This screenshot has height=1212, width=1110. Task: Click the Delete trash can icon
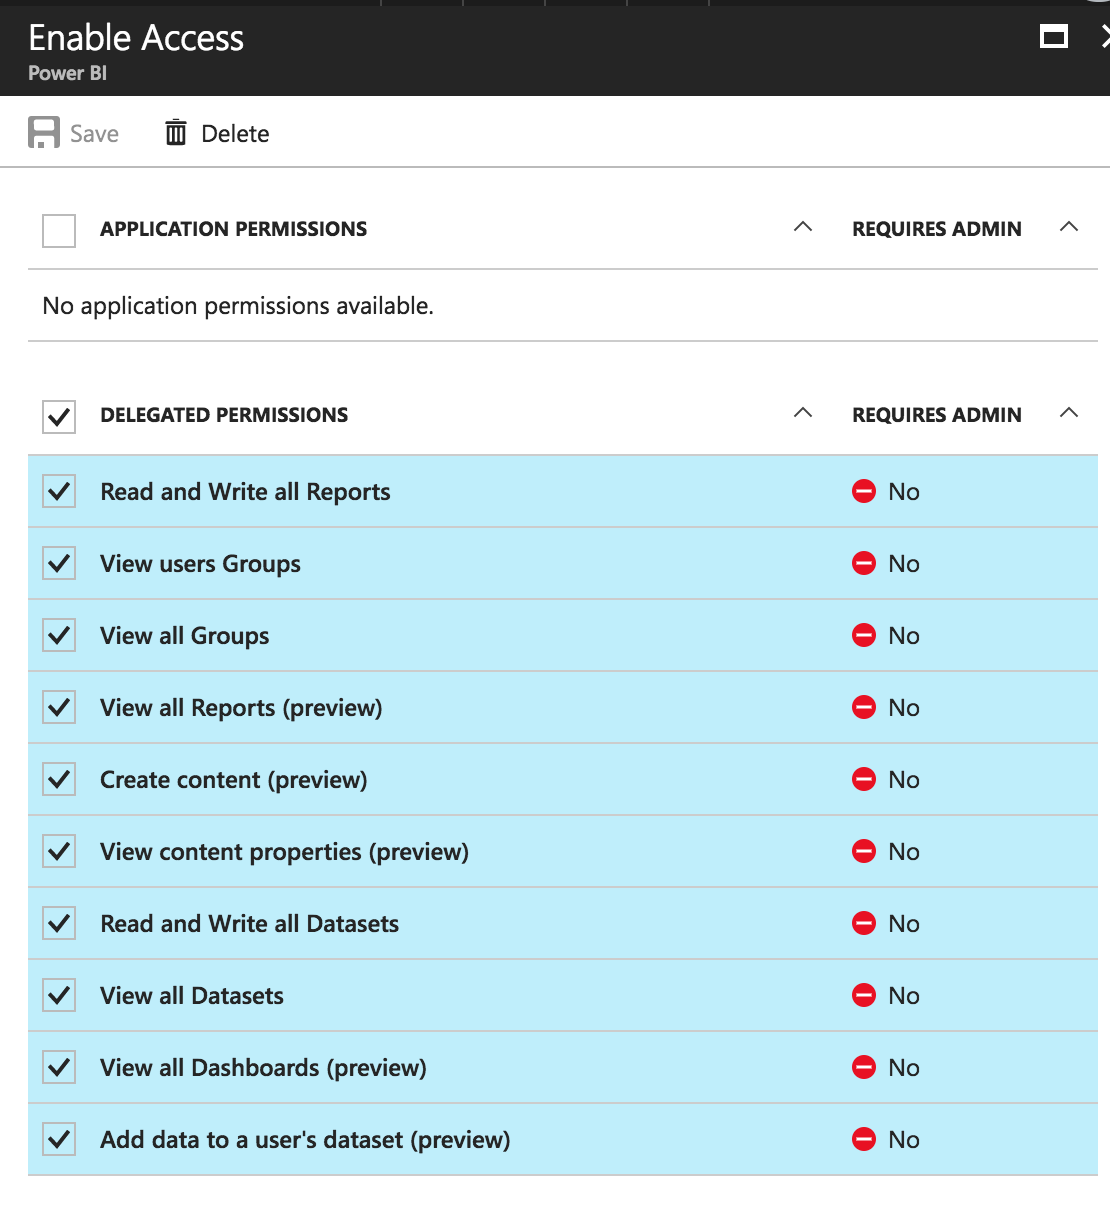(176, 132)
